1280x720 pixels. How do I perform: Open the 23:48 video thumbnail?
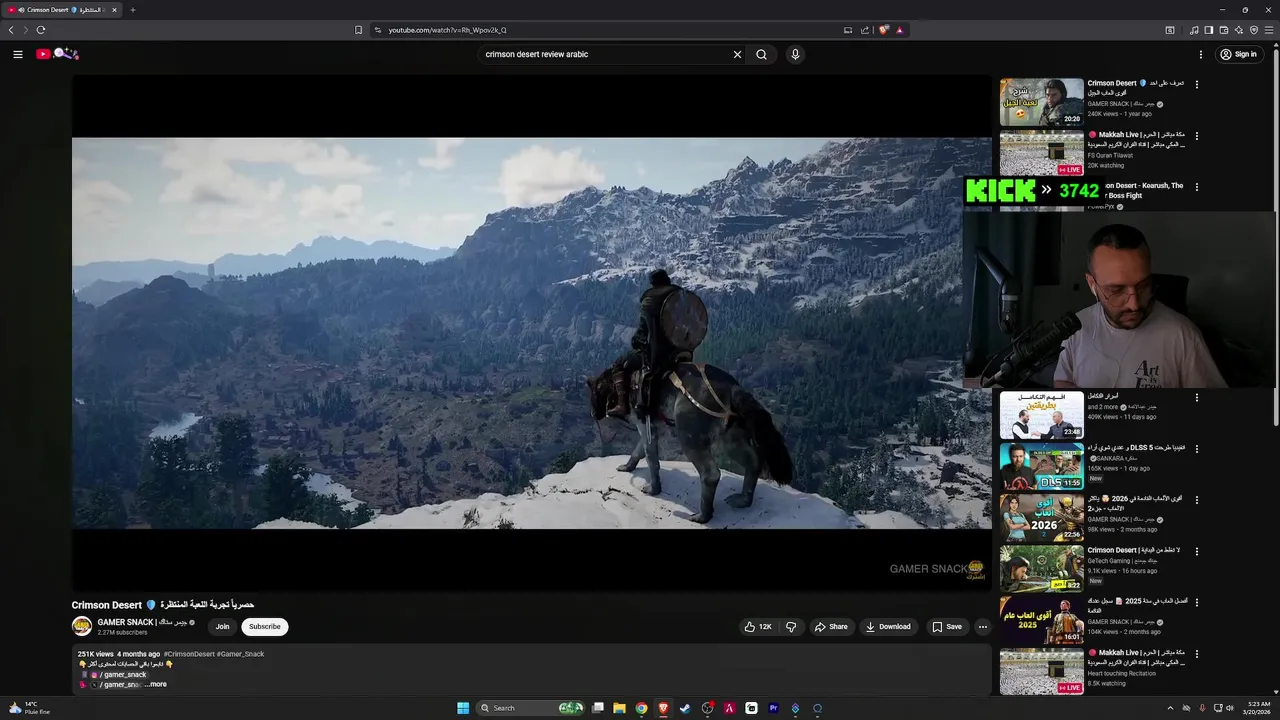1042,415
